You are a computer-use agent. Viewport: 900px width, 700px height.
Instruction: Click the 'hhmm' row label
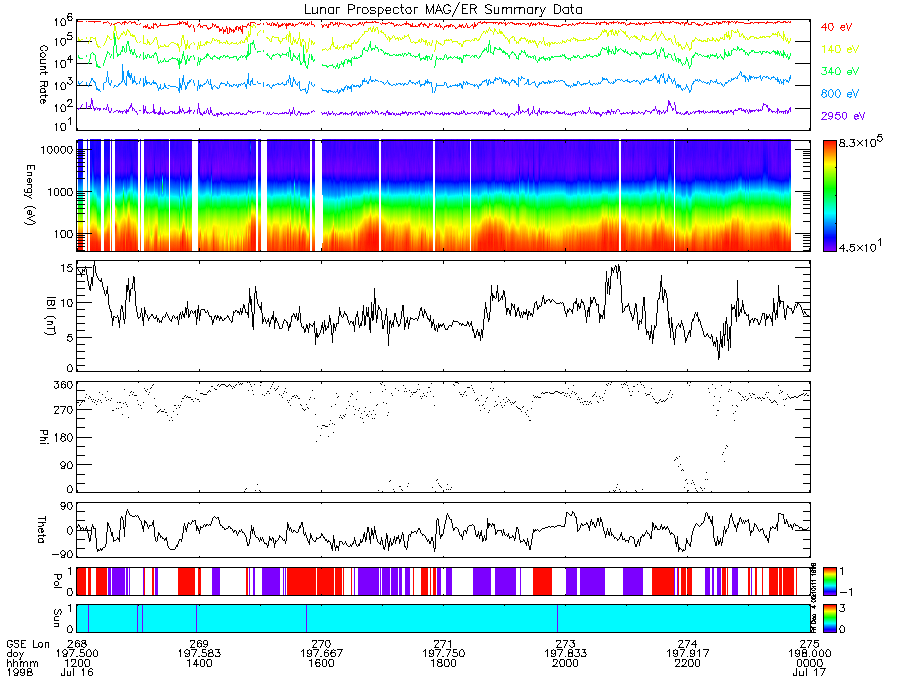[x=22, y=663]
